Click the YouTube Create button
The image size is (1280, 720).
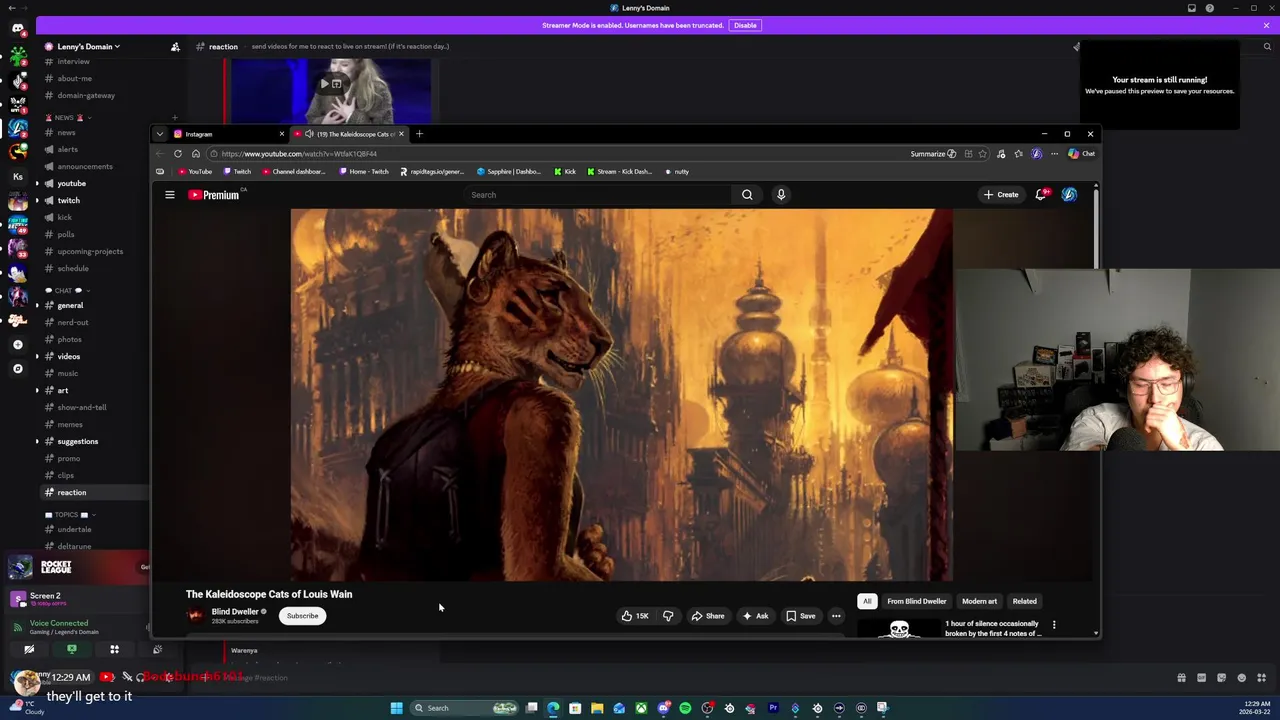[x=1001, y=195]
